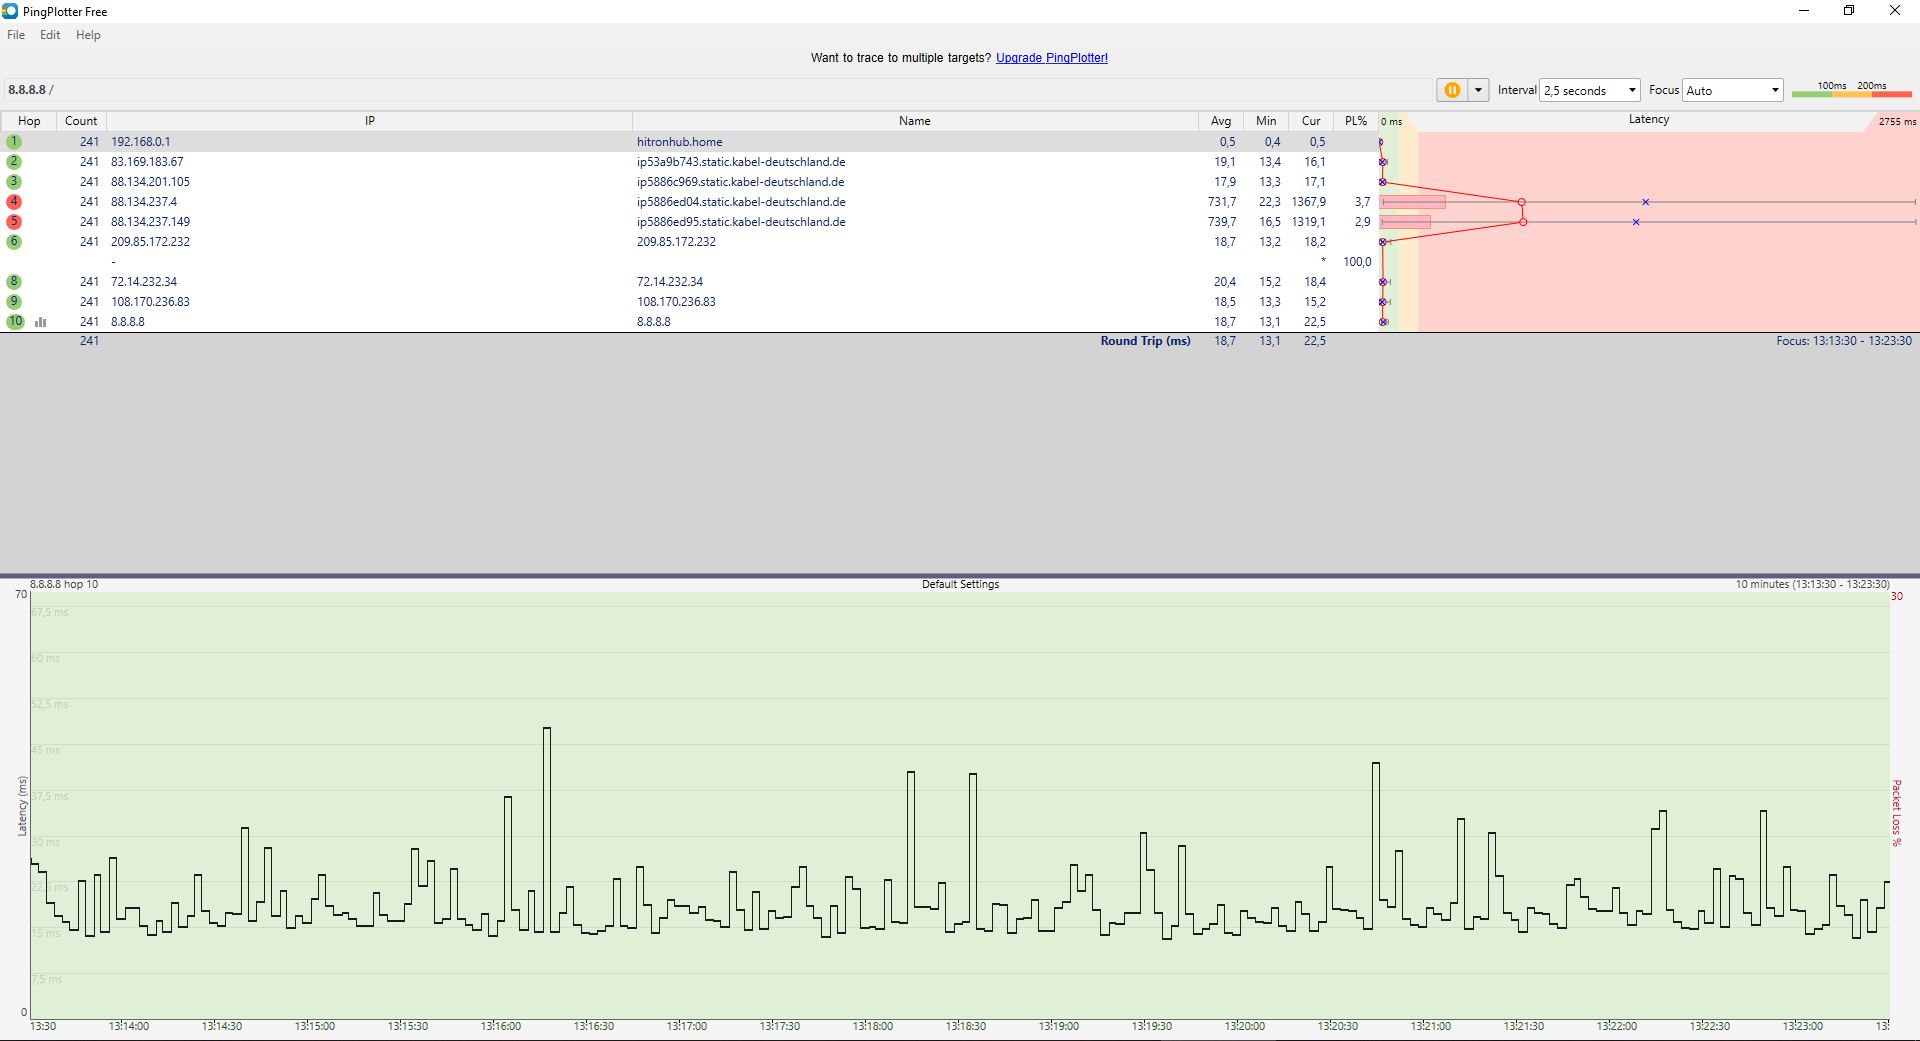Screen dimensions: 1920x1041
Task: Click hostname ip53a9b743.static.kabel-deutschland.de
Action: coord(741,162)
